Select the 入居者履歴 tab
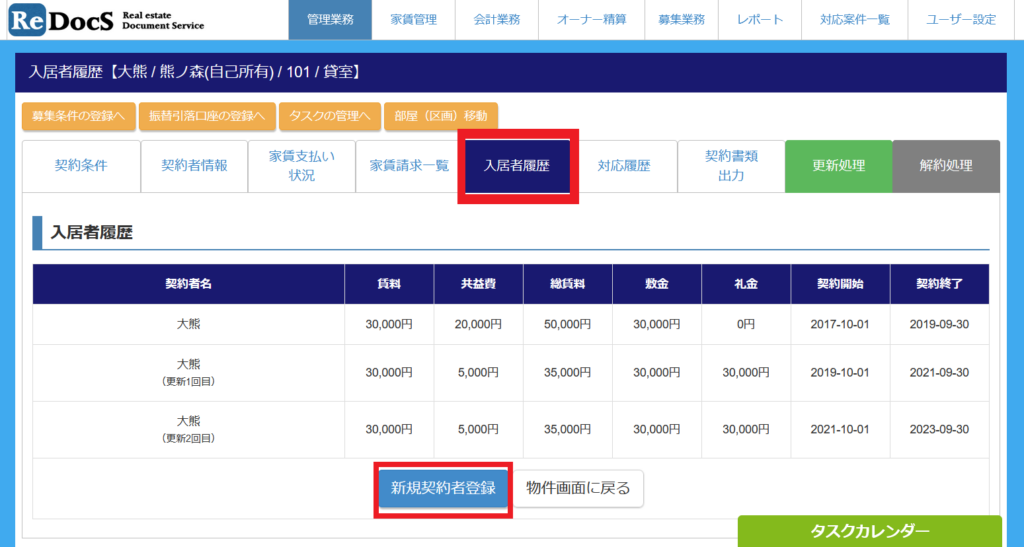The image size is (1024, 547). [517, 166]
